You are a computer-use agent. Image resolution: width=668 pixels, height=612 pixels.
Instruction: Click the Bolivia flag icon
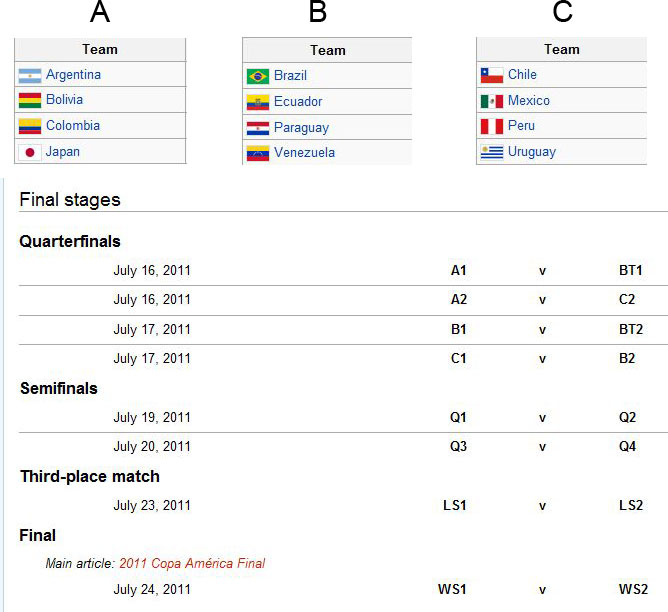(30, 101)
